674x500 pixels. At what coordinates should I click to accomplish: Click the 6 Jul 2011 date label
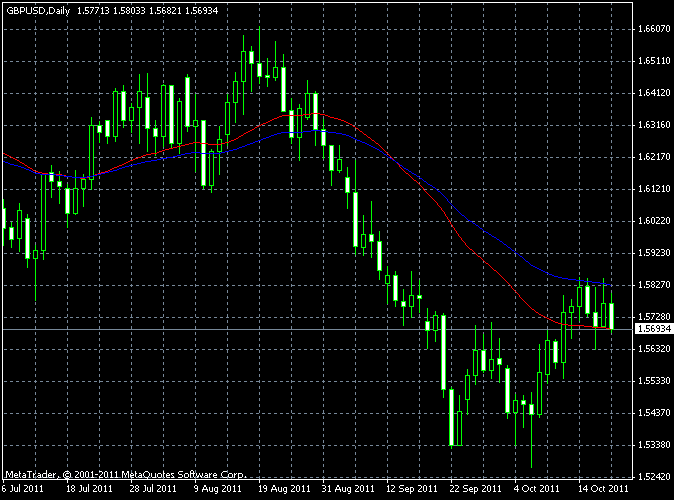(x=21, y=490)
